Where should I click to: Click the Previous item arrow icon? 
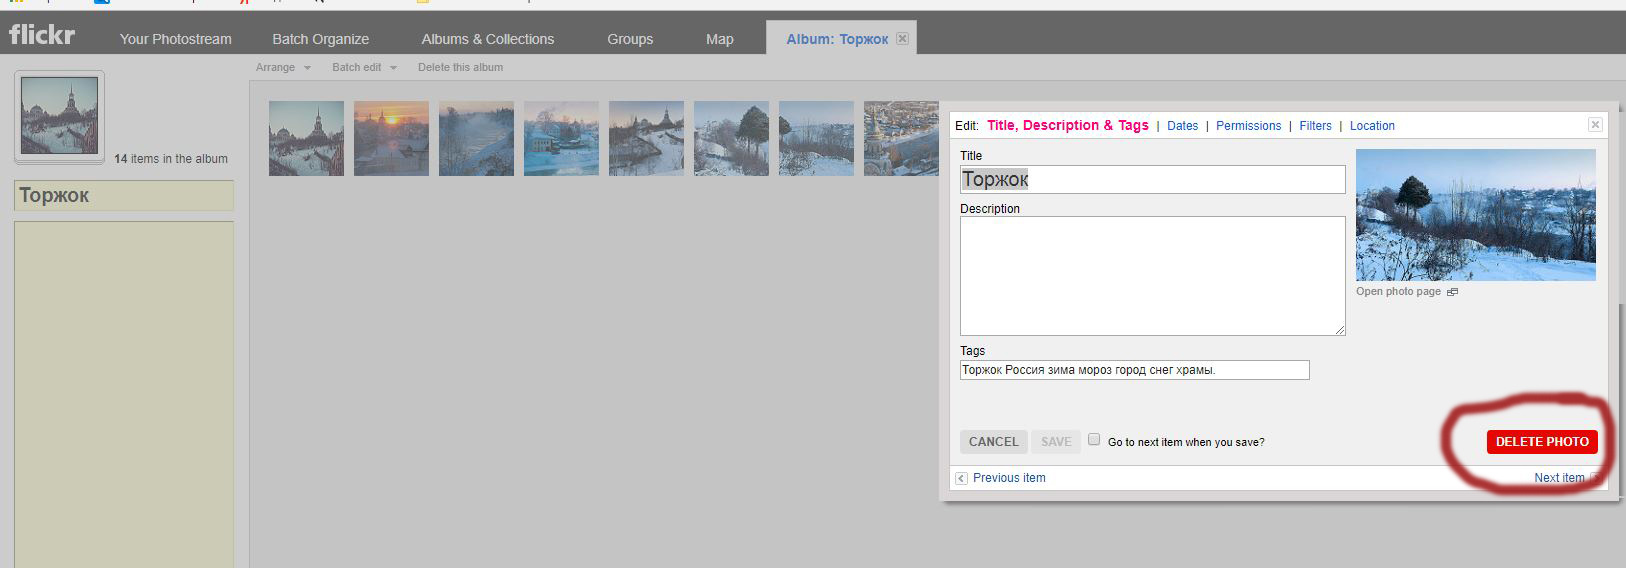coord(962,478)
